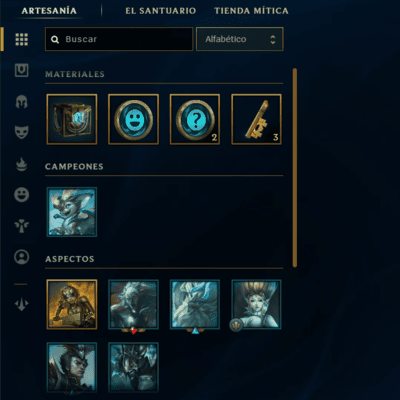Select the Hextech chest material
Image resolution: width=400 pixels, height=400 pixels.
click(x=72, y=119)
